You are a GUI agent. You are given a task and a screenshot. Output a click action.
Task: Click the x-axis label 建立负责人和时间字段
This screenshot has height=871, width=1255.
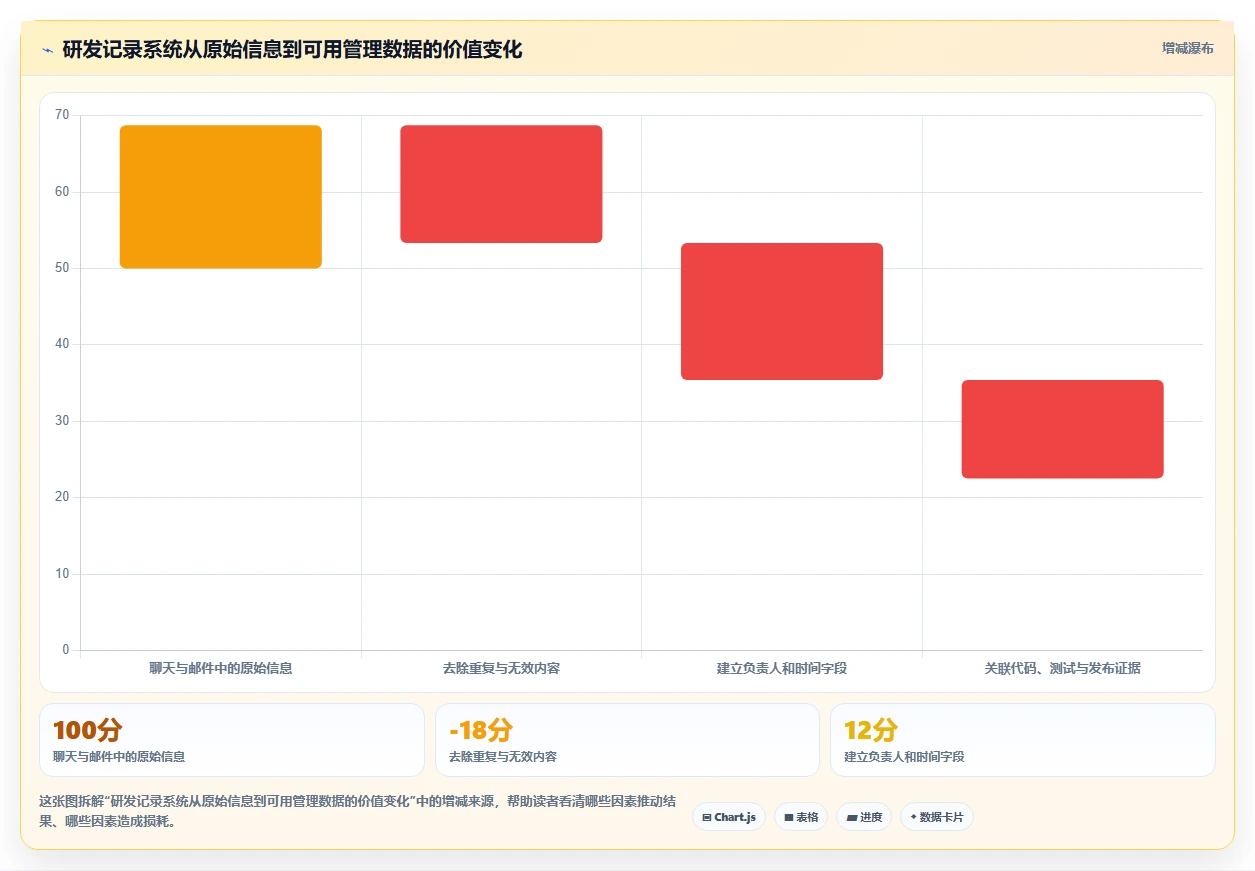point(782,668)
